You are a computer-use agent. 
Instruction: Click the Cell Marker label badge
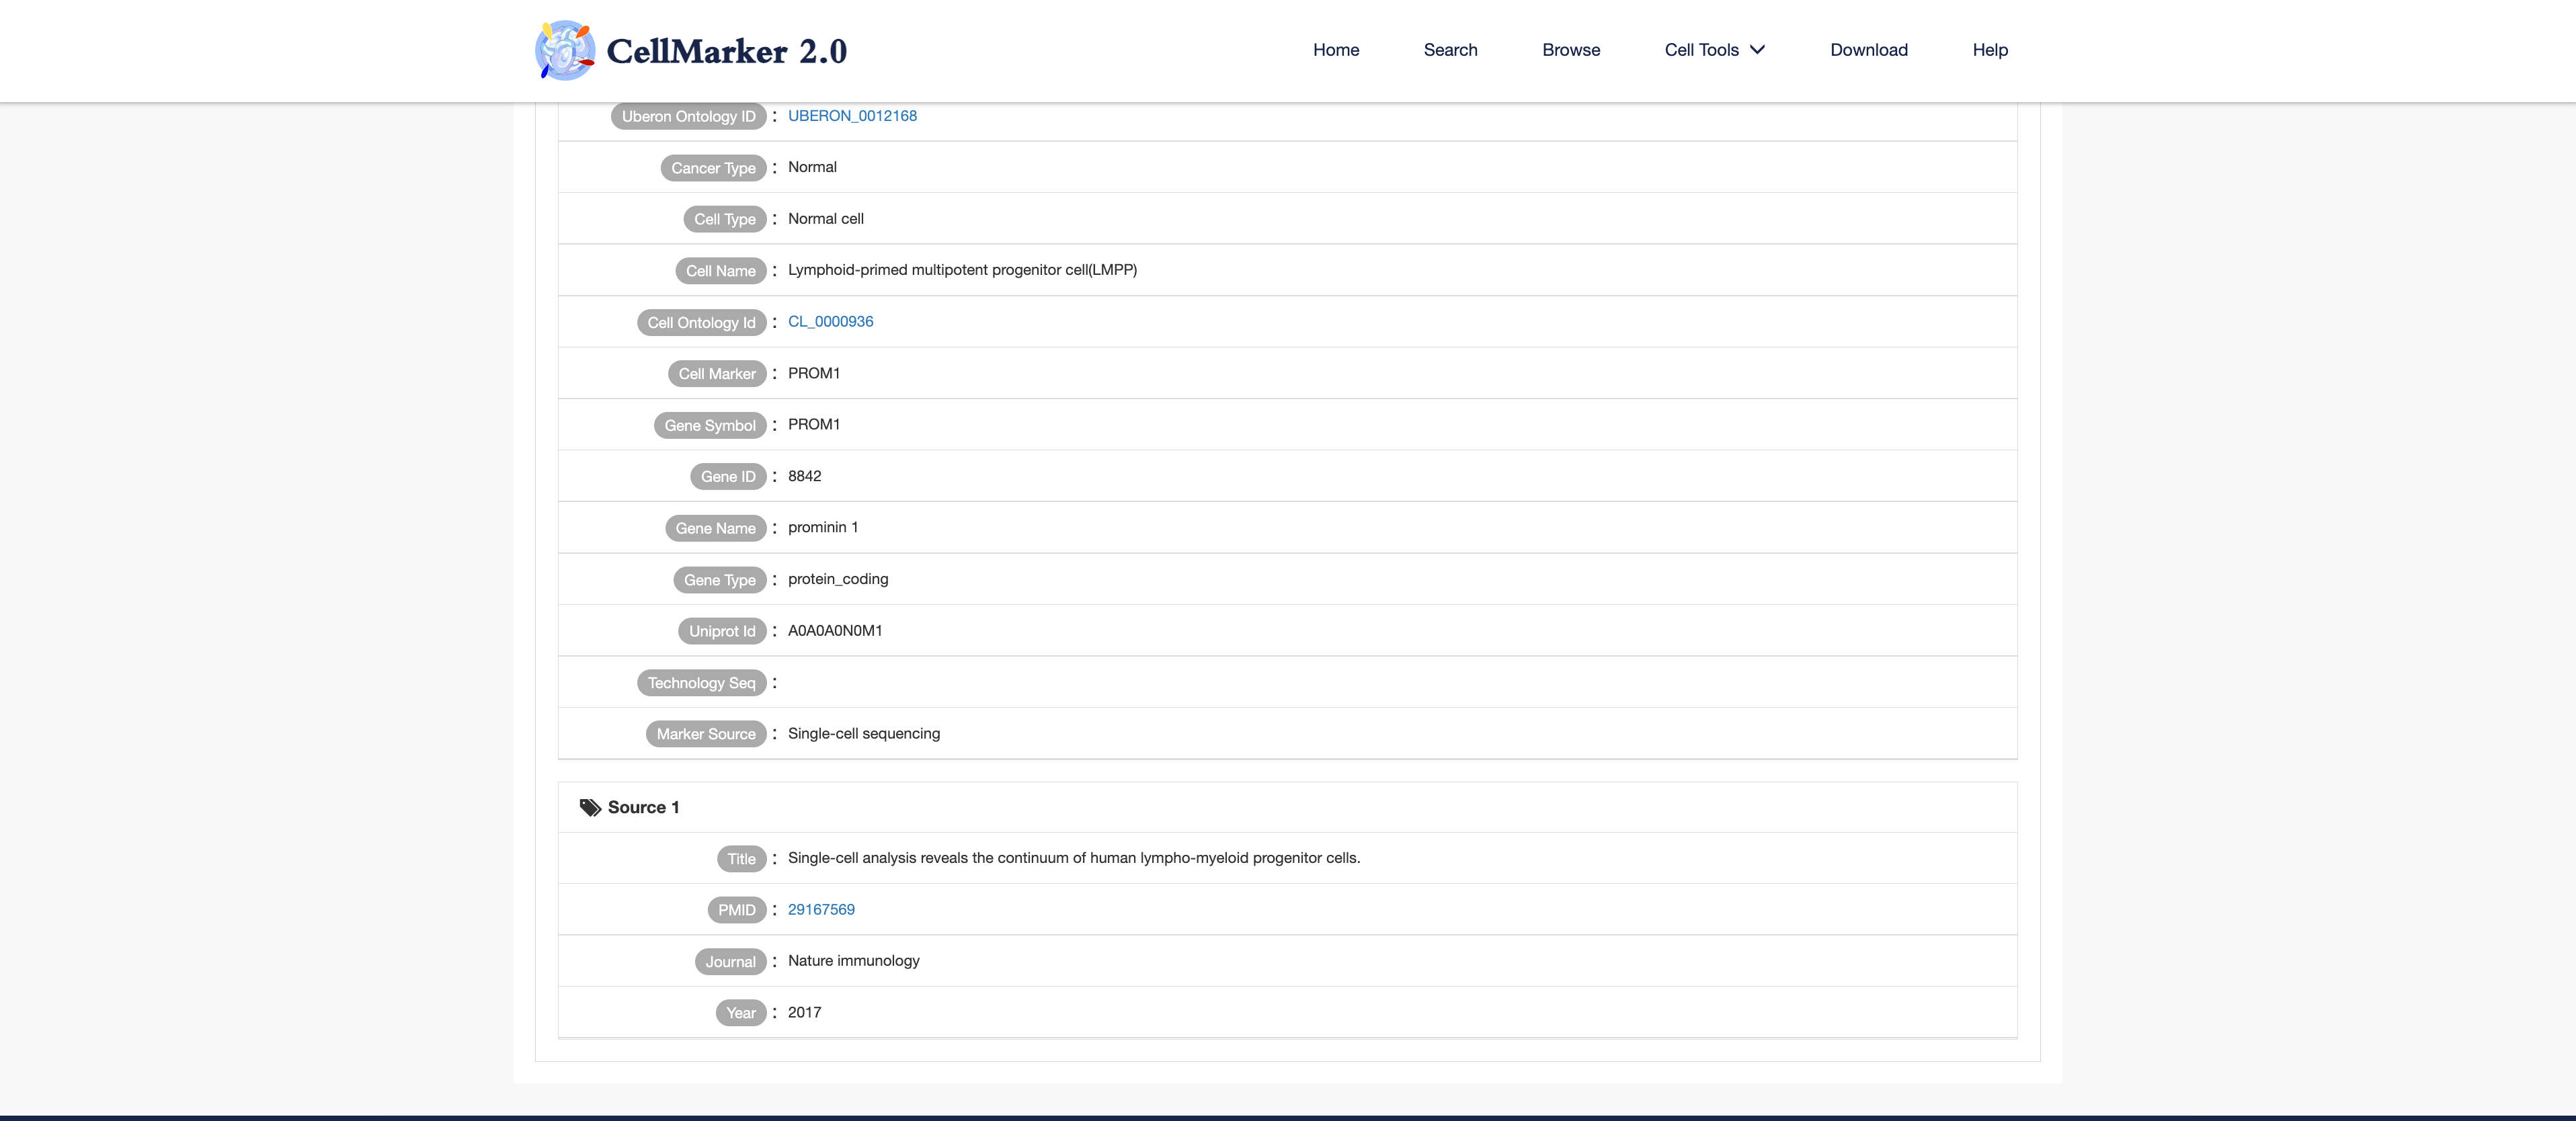(716, 374)
